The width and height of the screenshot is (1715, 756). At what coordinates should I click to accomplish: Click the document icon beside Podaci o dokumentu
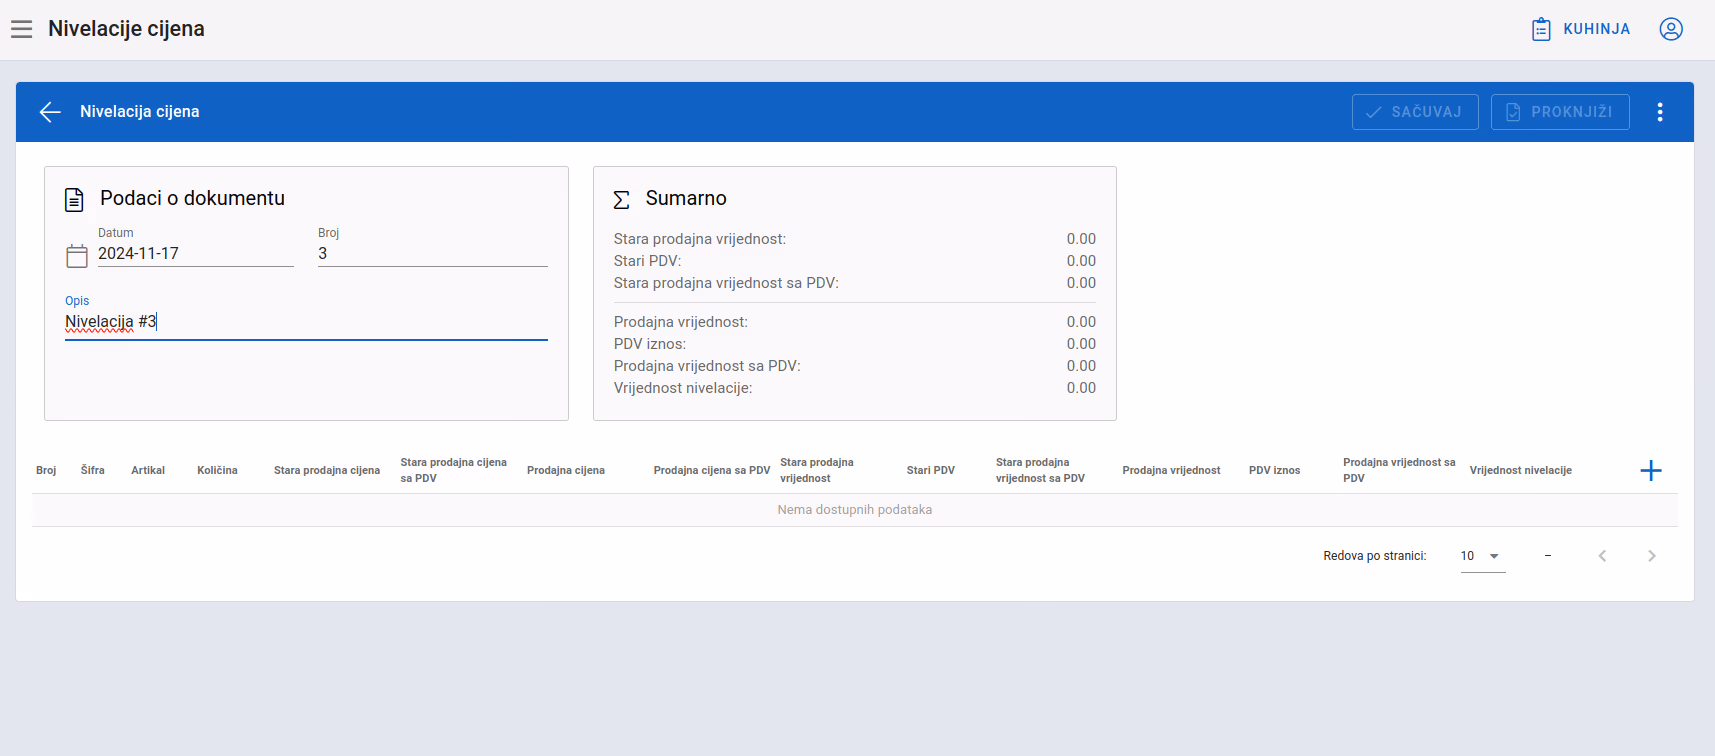tap(74, 199)
